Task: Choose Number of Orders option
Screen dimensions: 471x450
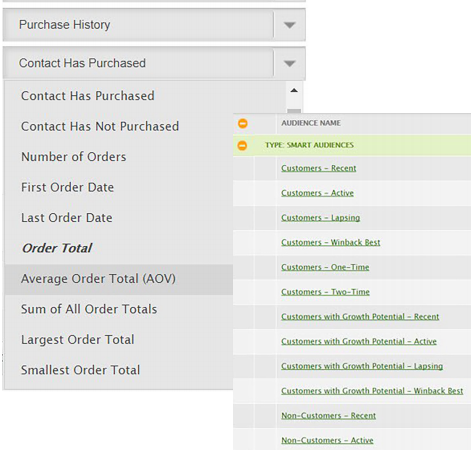Action: 74,157
